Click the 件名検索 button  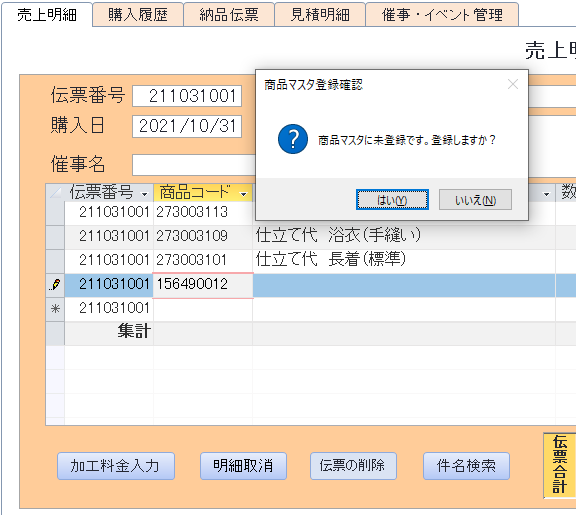[x=466, y=466]
